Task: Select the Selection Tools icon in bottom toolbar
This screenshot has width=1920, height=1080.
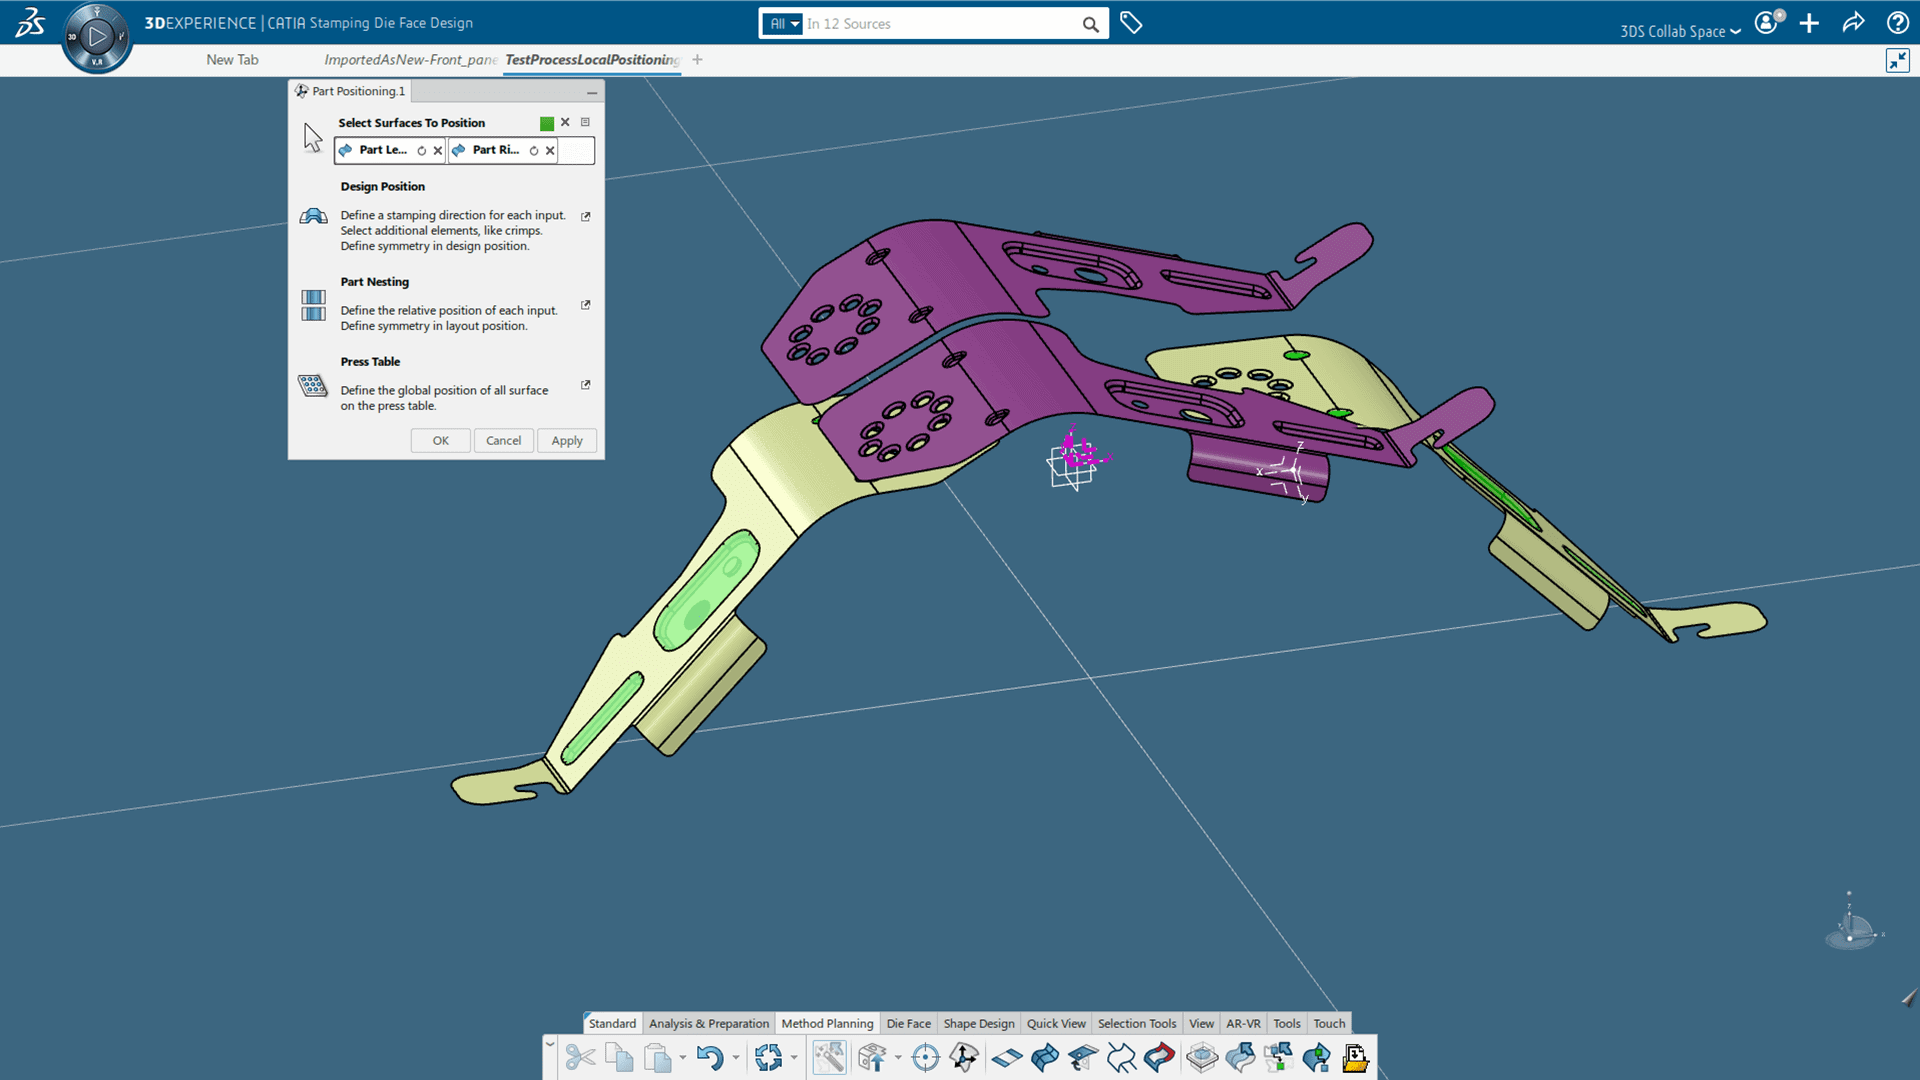Action: [x=1135, y=1023]
